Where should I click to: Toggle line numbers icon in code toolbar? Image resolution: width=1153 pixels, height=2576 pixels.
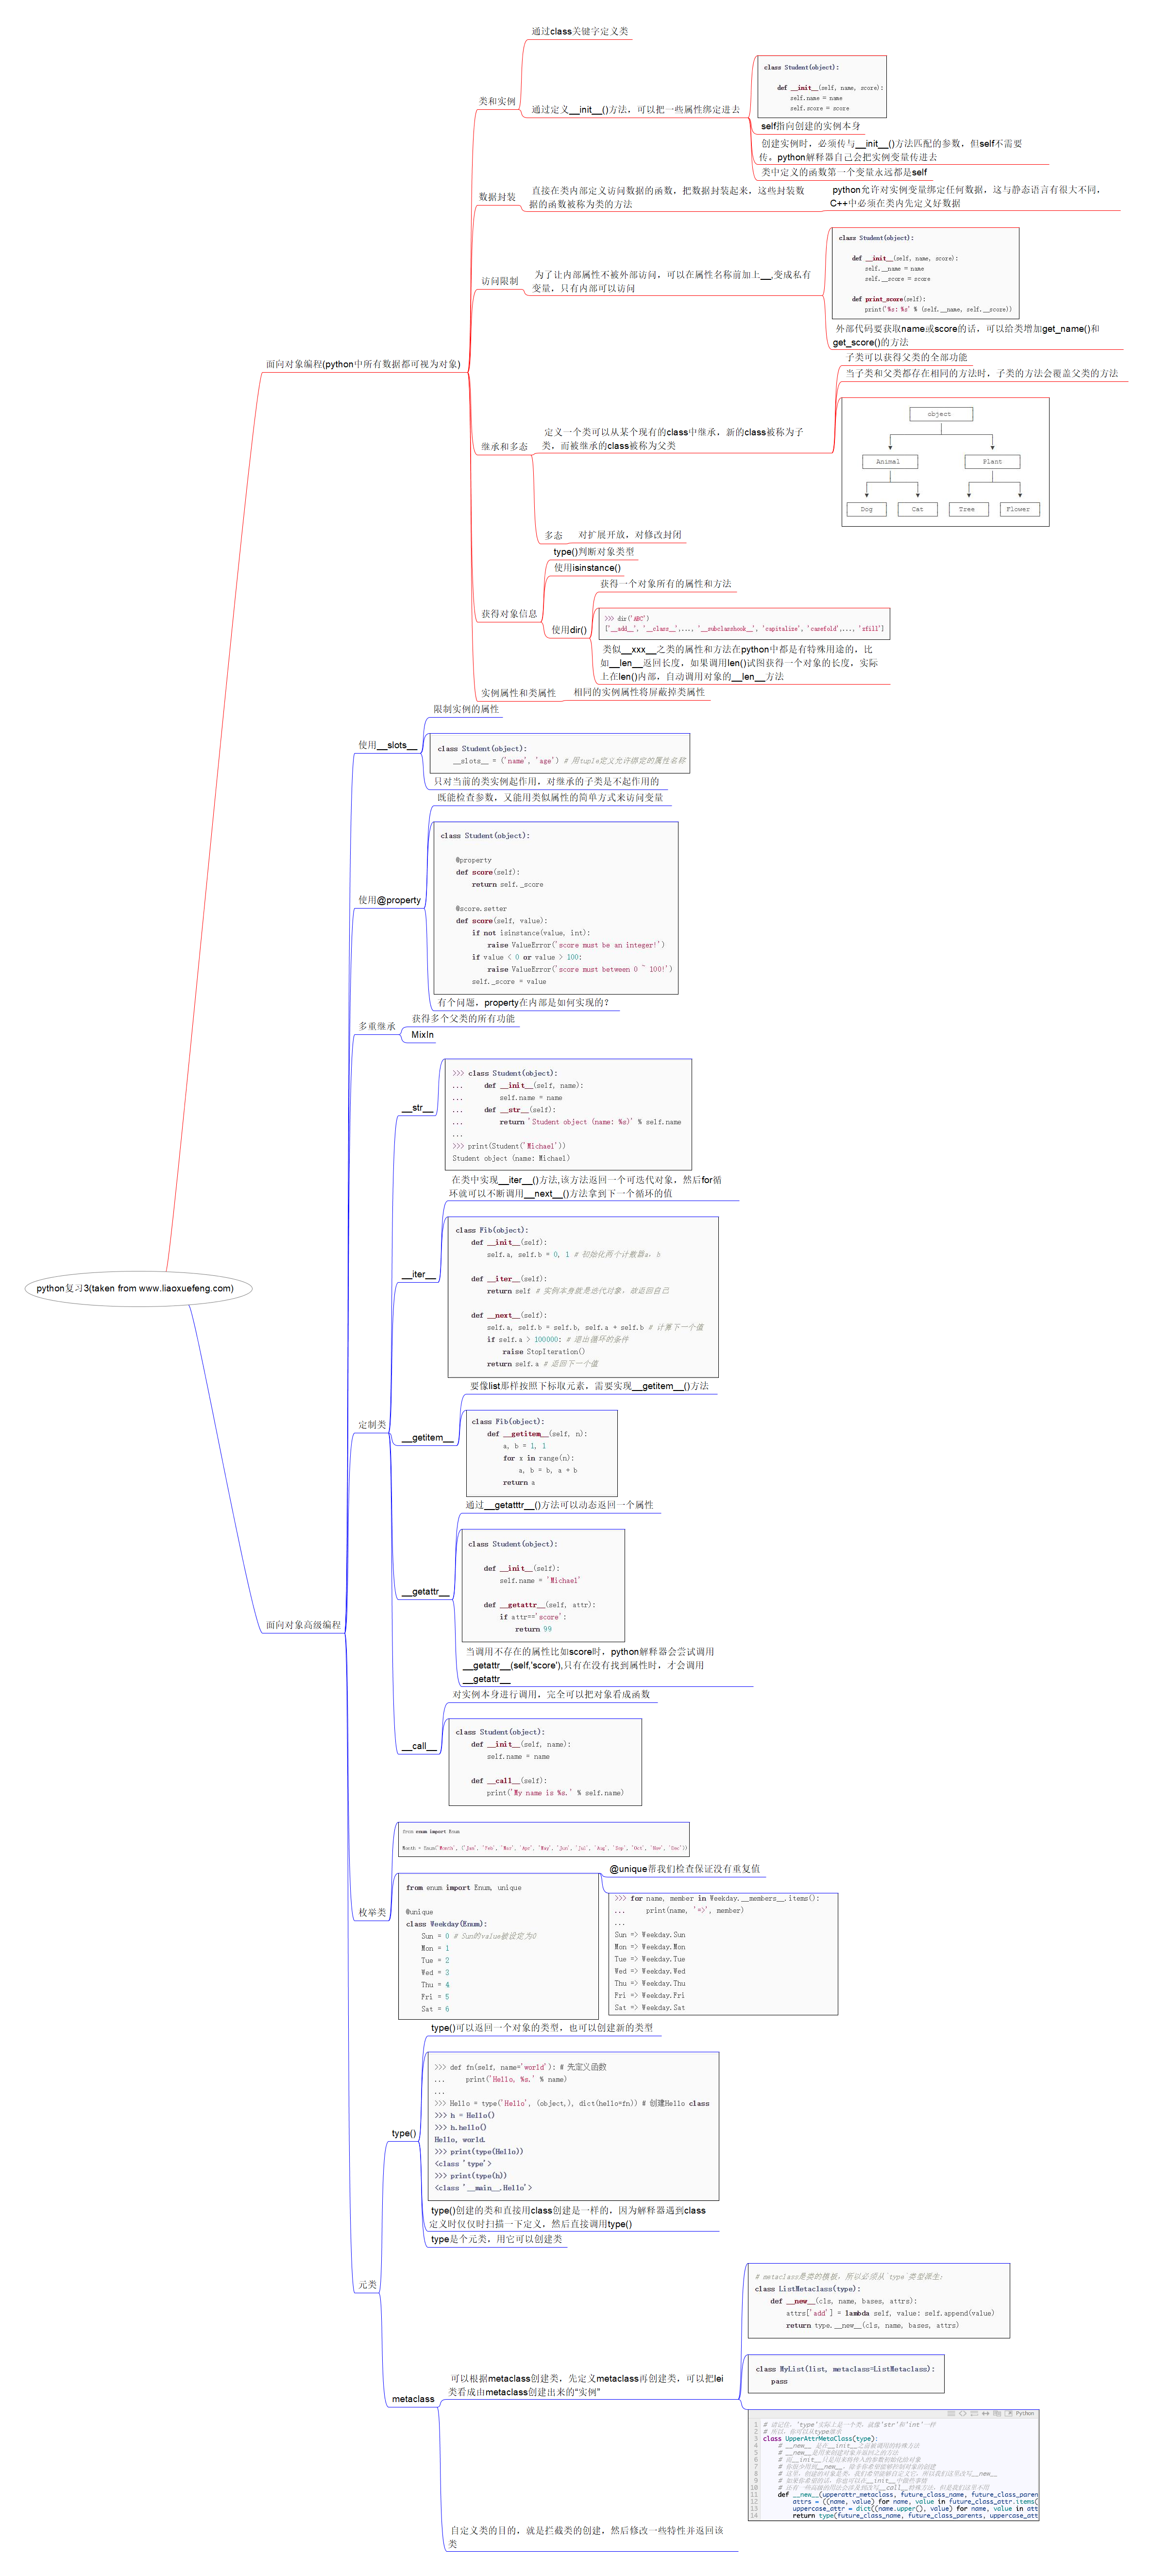tap(951, 2414)
